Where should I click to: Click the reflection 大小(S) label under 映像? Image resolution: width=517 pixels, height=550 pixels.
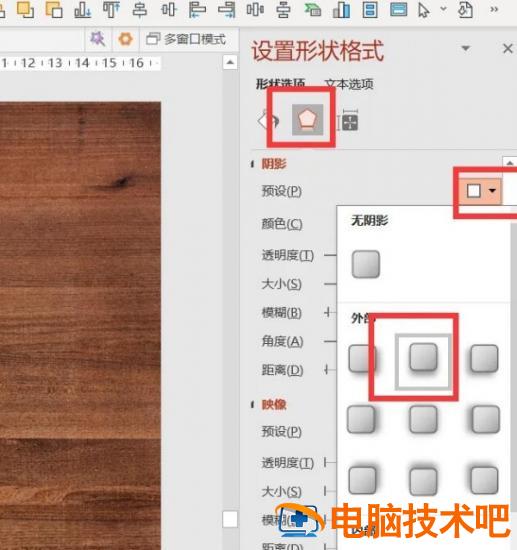click(281, 492)
